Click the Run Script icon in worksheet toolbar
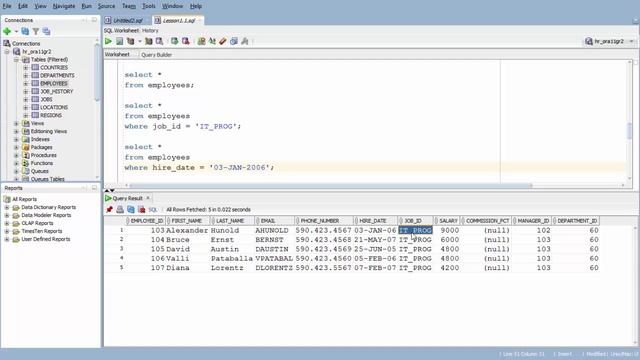Screen dimensions: 640x360 tap(119, 41)
